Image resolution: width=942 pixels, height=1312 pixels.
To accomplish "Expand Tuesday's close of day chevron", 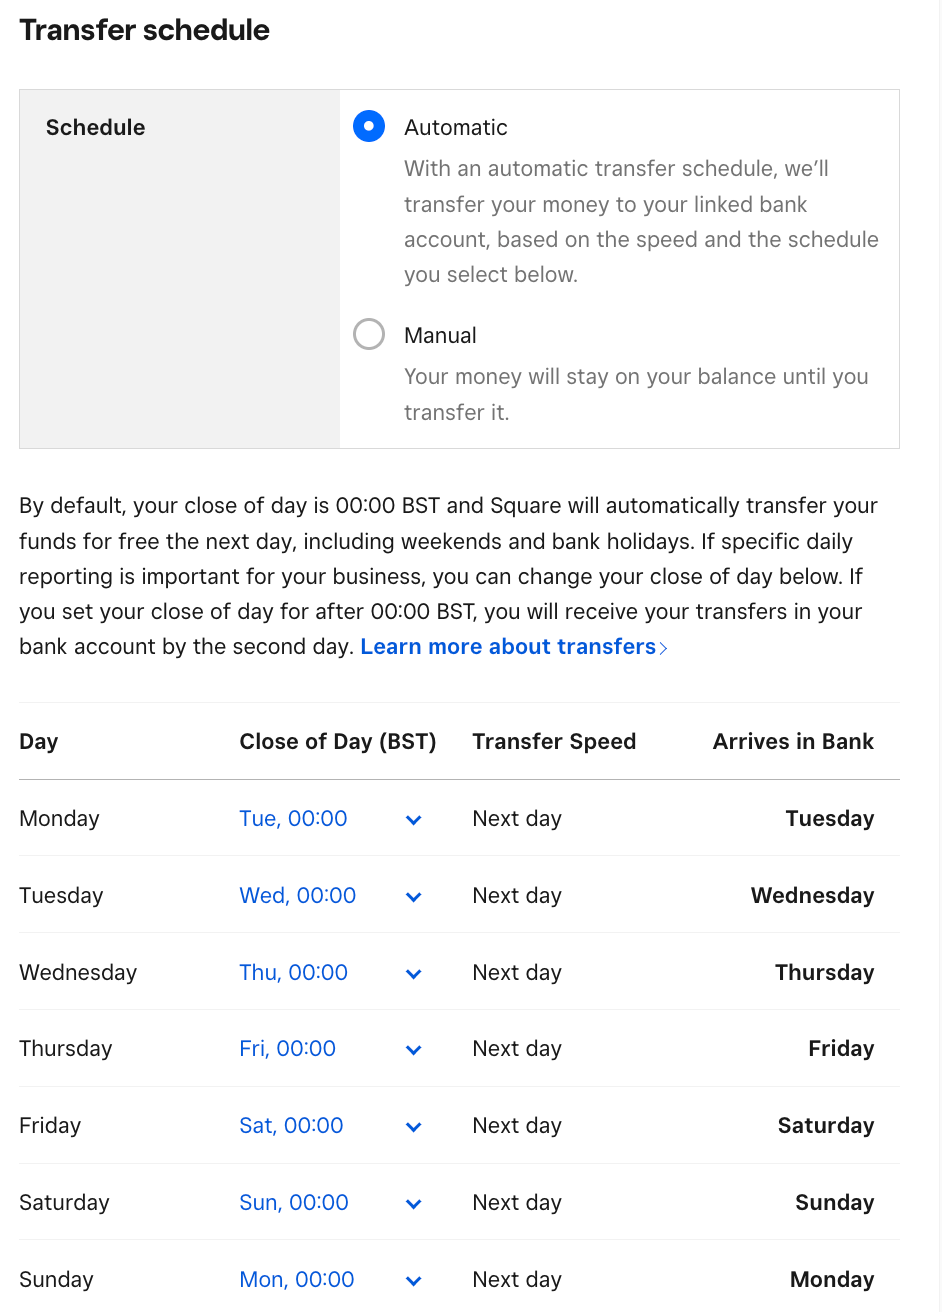I will [414, 897].
